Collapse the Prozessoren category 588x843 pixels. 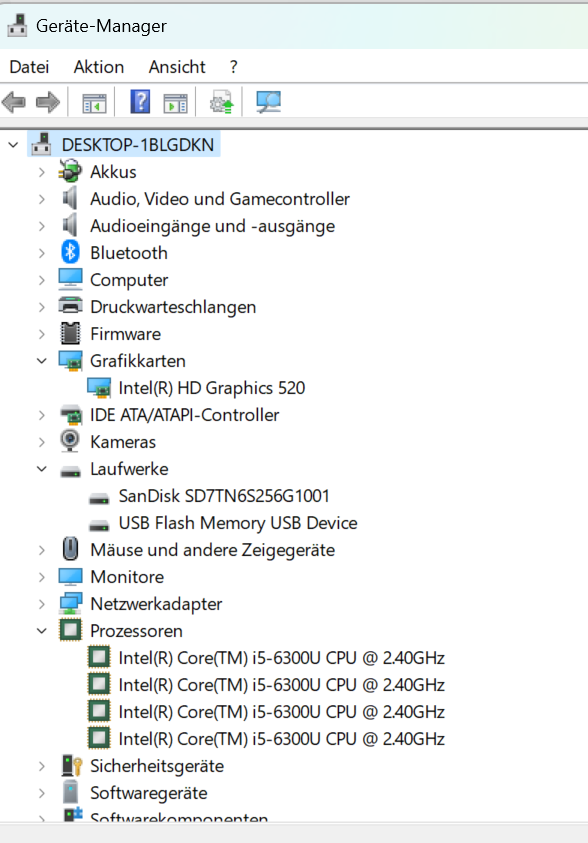pyautogui.click(x=42, y=631)
